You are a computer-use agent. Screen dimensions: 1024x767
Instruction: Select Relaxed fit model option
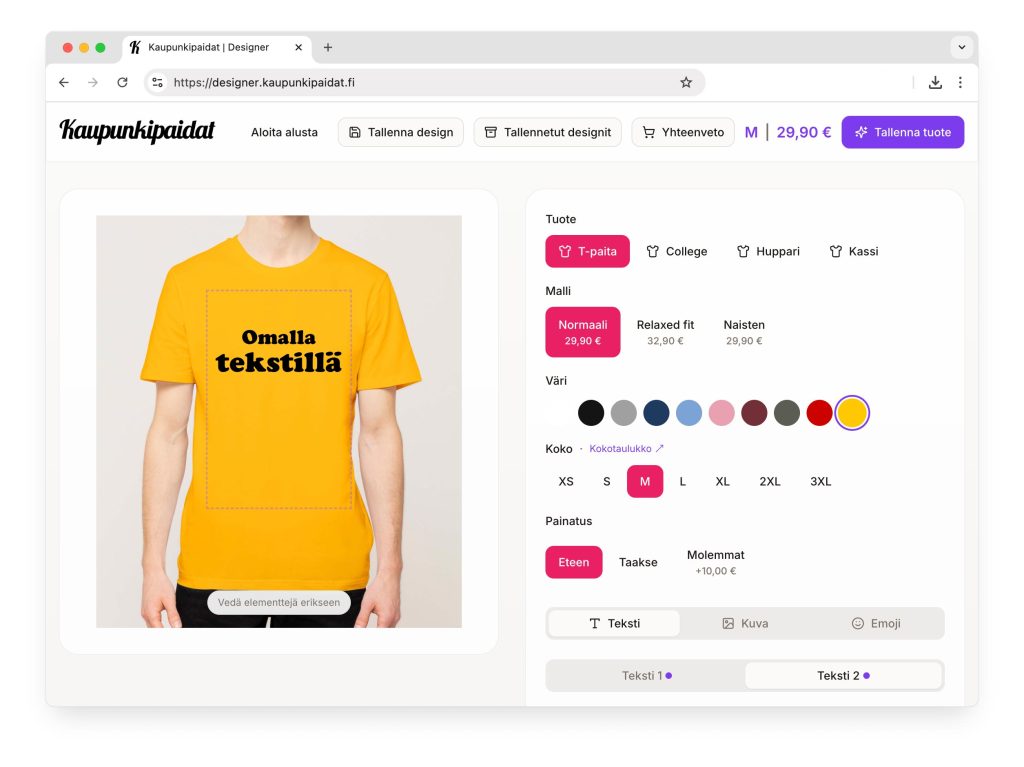click(x=665, y=332)
